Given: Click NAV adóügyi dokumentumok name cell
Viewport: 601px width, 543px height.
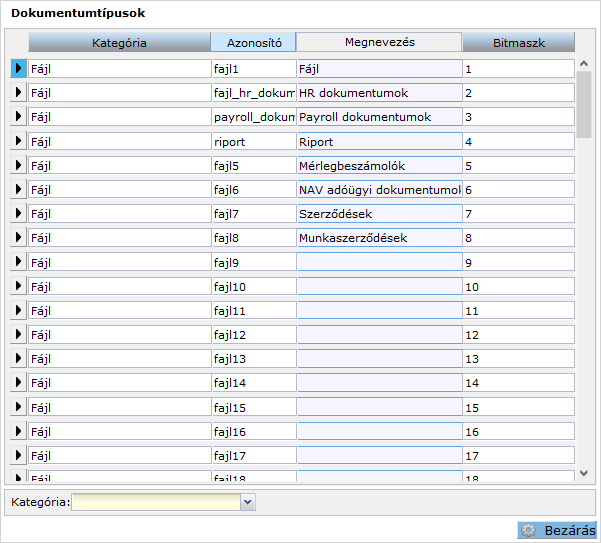Looking at the screenshot, I should click(x=379, y=189).
